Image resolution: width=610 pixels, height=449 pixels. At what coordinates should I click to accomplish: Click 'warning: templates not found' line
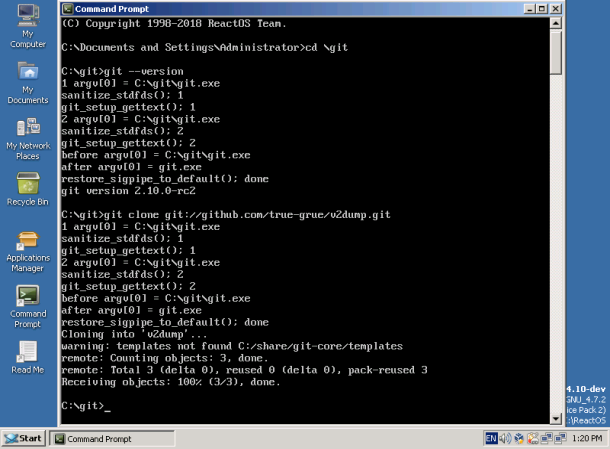tap(232, 346)
